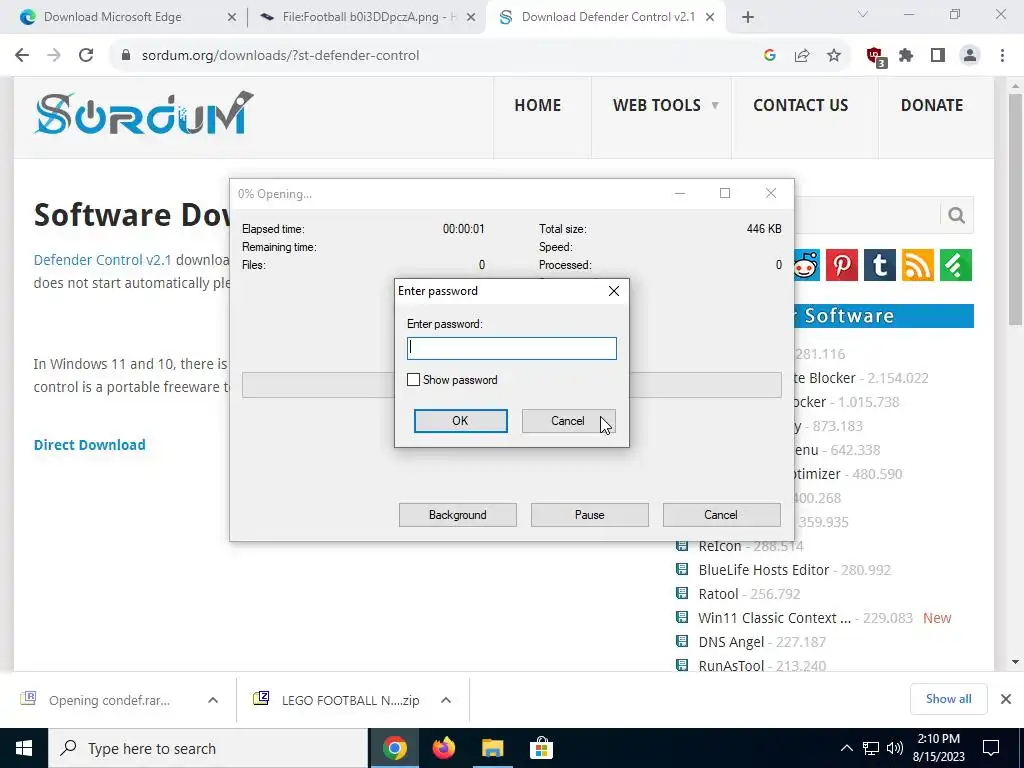Open a new browser tab
This screenshot has height=768, width=1024.
(x=748, y=18)
